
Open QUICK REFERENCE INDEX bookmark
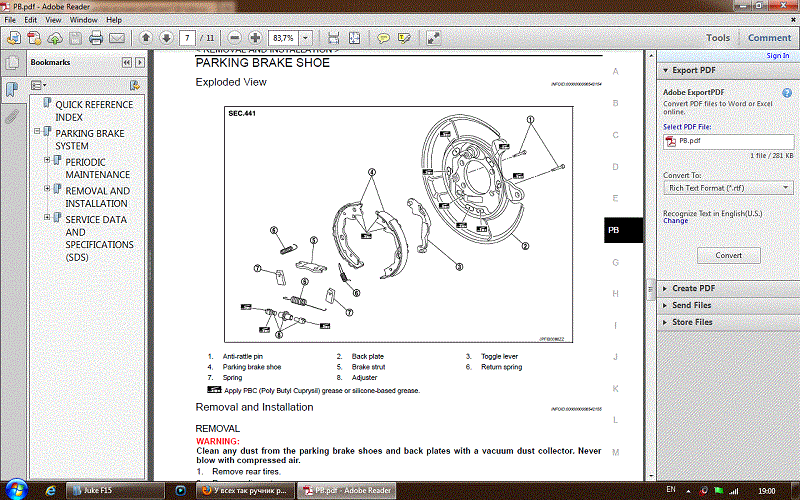(x=94, y=111)
